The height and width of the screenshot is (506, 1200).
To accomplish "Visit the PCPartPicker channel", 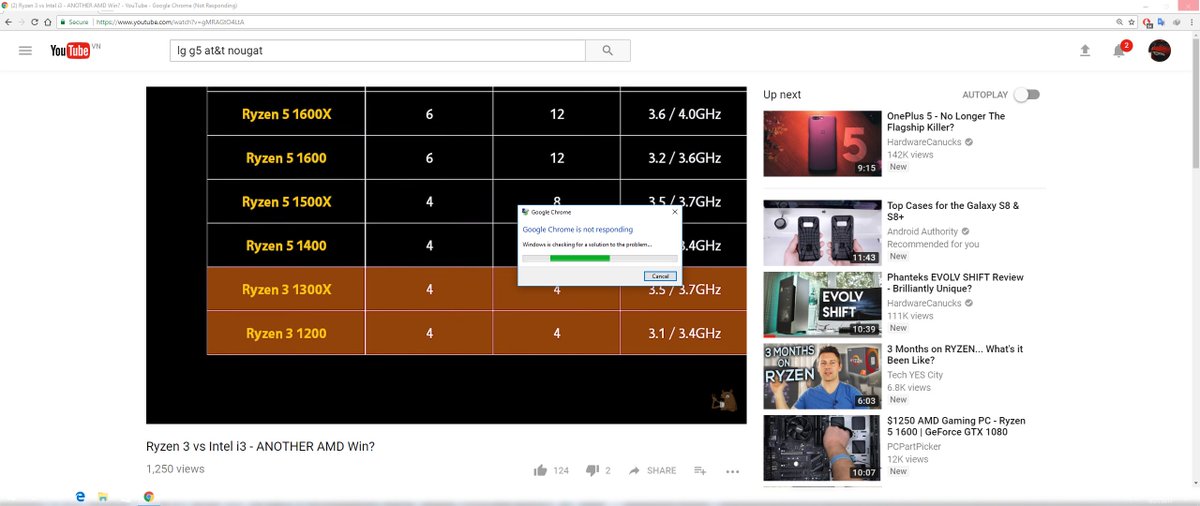I will (913, 447).
